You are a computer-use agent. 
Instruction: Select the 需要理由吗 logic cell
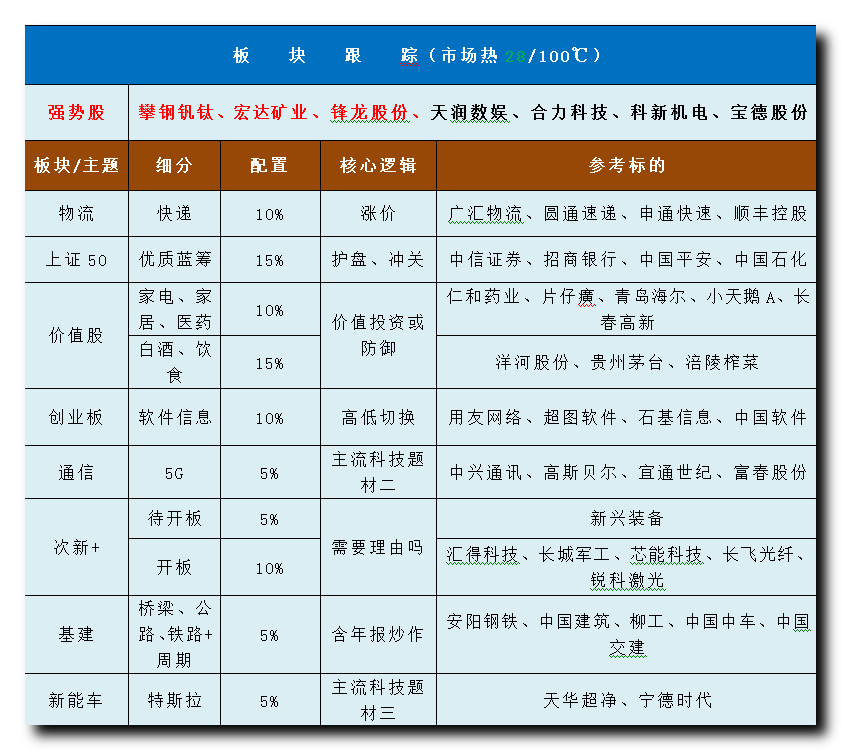click(x=378, y=548)
